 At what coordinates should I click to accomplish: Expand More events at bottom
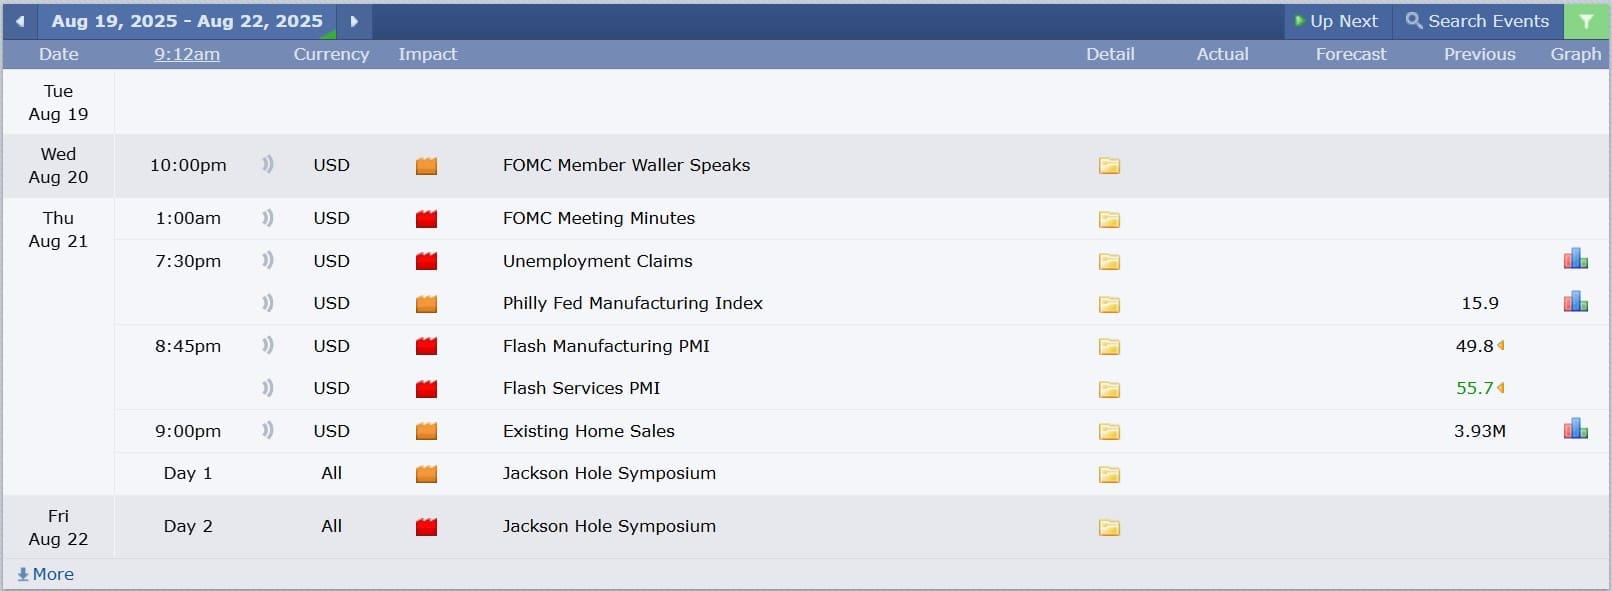coord(46,574)
